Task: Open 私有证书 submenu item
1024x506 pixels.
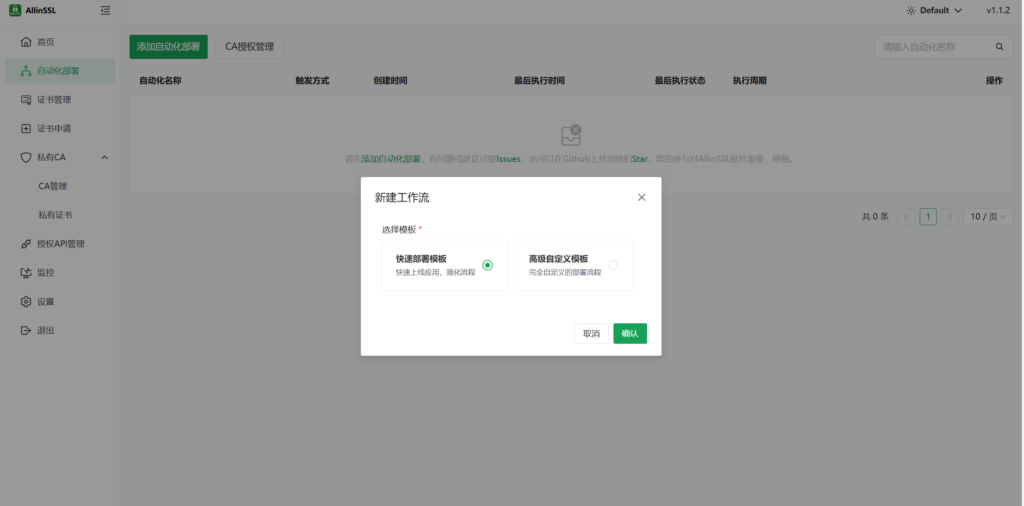Action: click(x=60, y=215)
